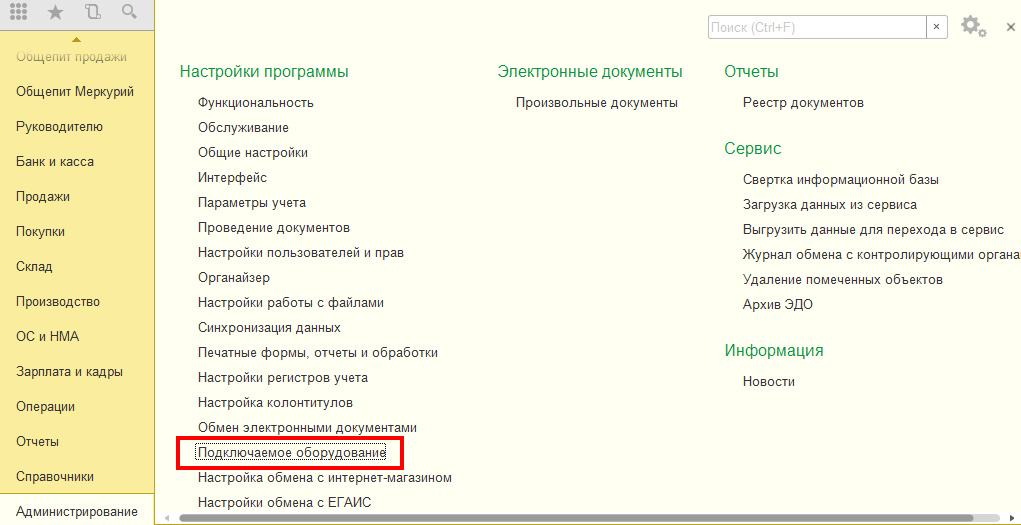Select the Операции section
Viewport: 1021px width, 525px height.
point(46,407)
